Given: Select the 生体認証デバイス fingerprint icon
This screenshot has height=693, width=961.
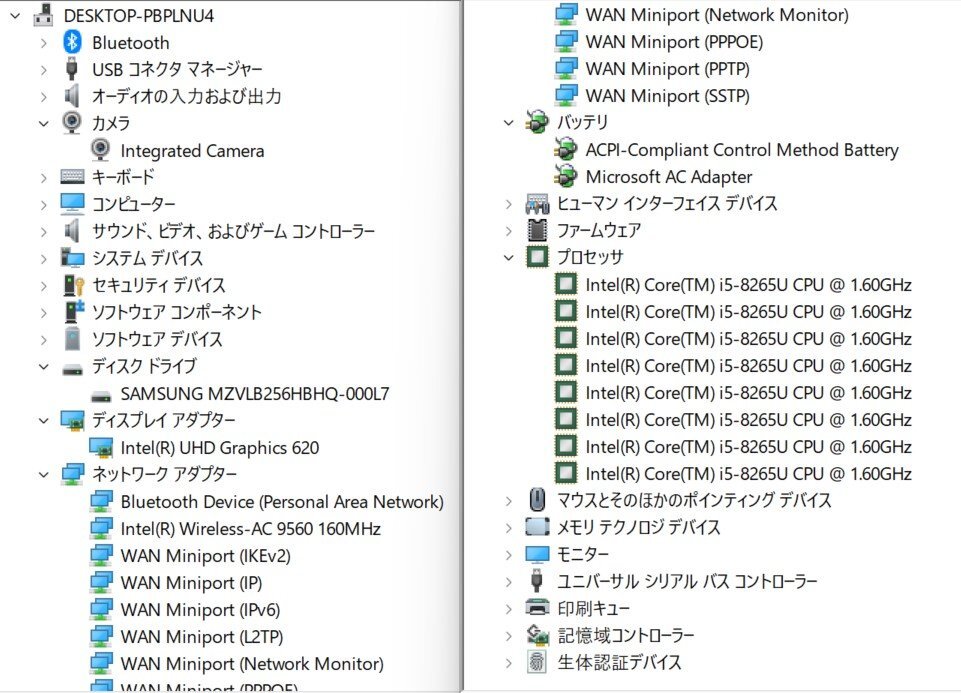Looking at the screenshot, I should tap(536, 662).
